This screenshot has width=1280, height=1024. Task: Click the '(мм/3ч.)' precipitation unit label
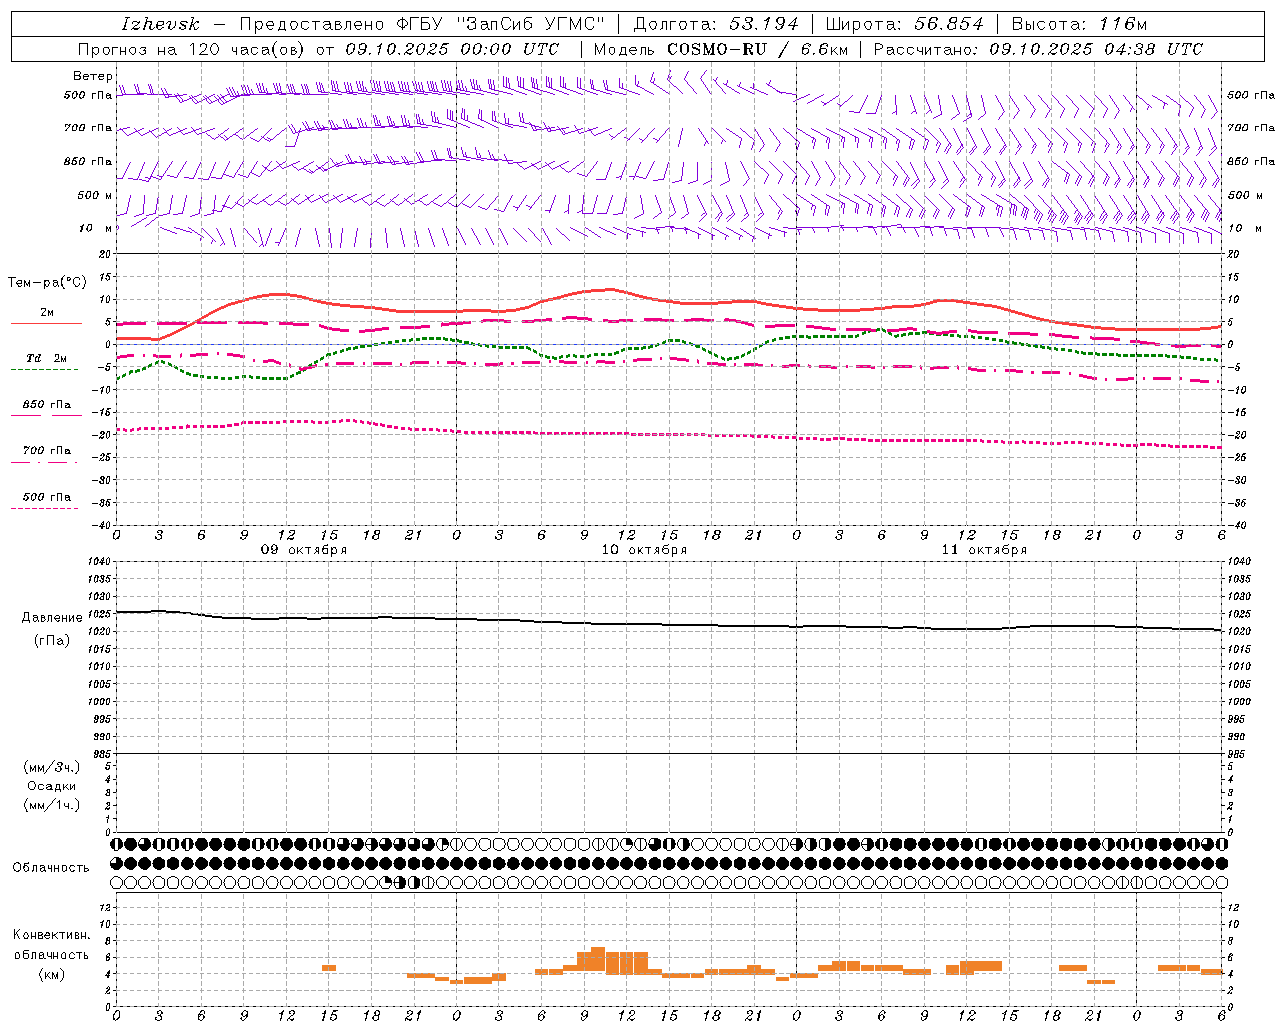pyautogui.click(x=52, y=767)
